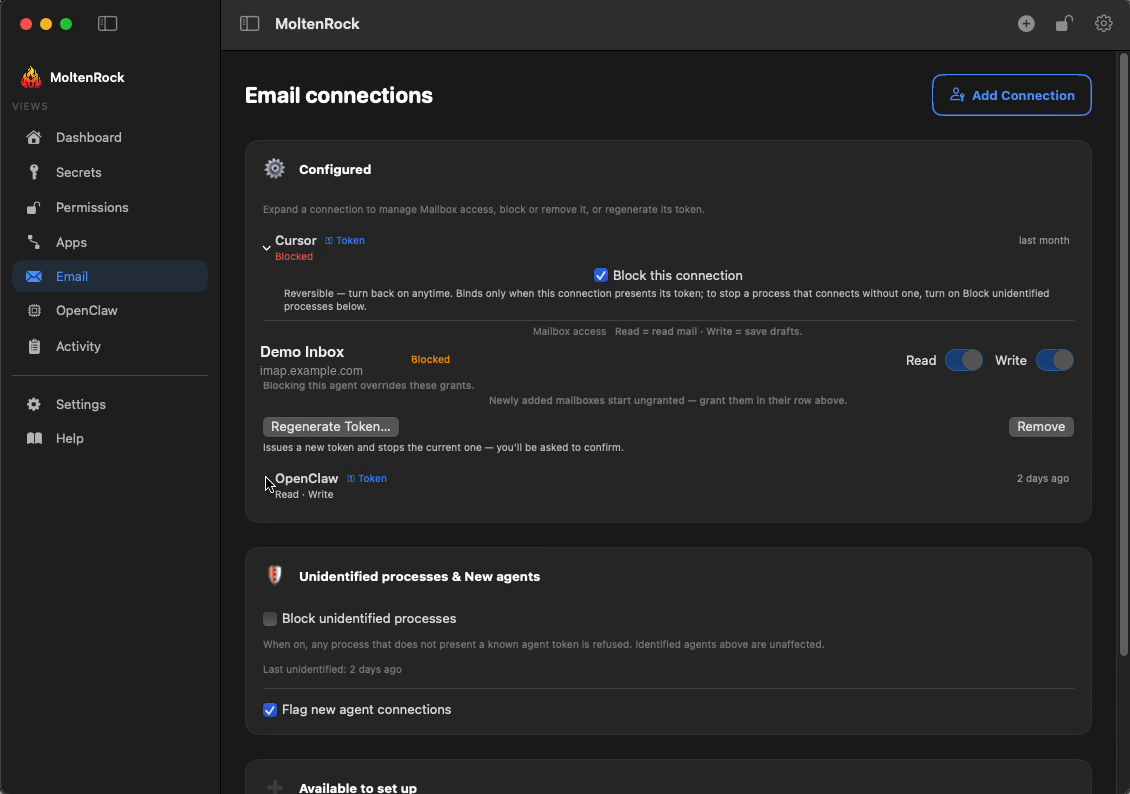The height and width of the screenshot is (794, 1130).
Task: Click the MoltenRock flame logo
Action: tap(31, 77)
